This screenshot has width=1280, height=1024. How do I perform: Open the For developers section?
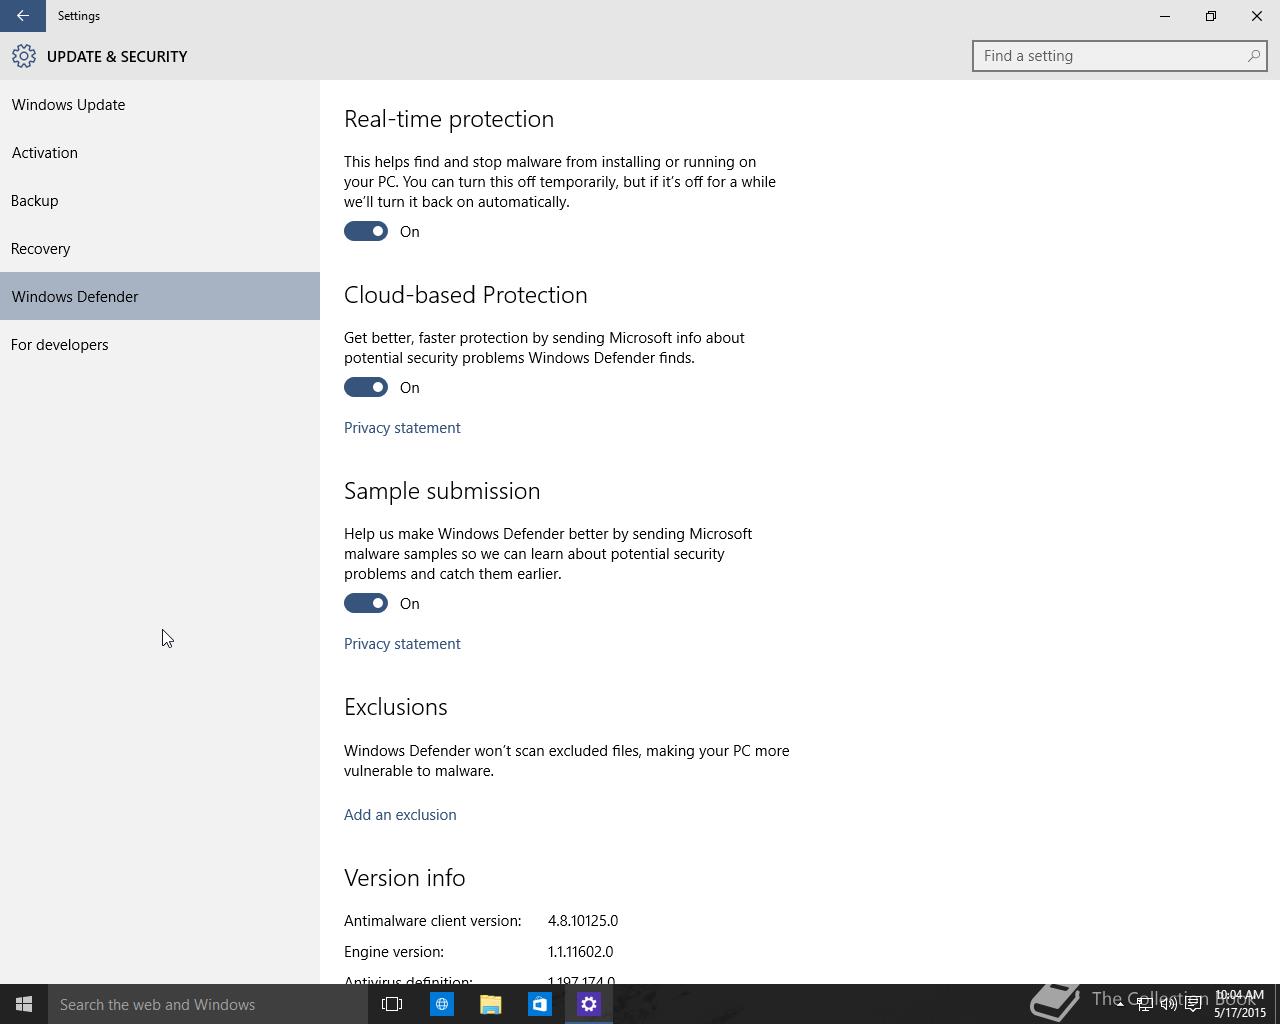click(x=160, y=344)
